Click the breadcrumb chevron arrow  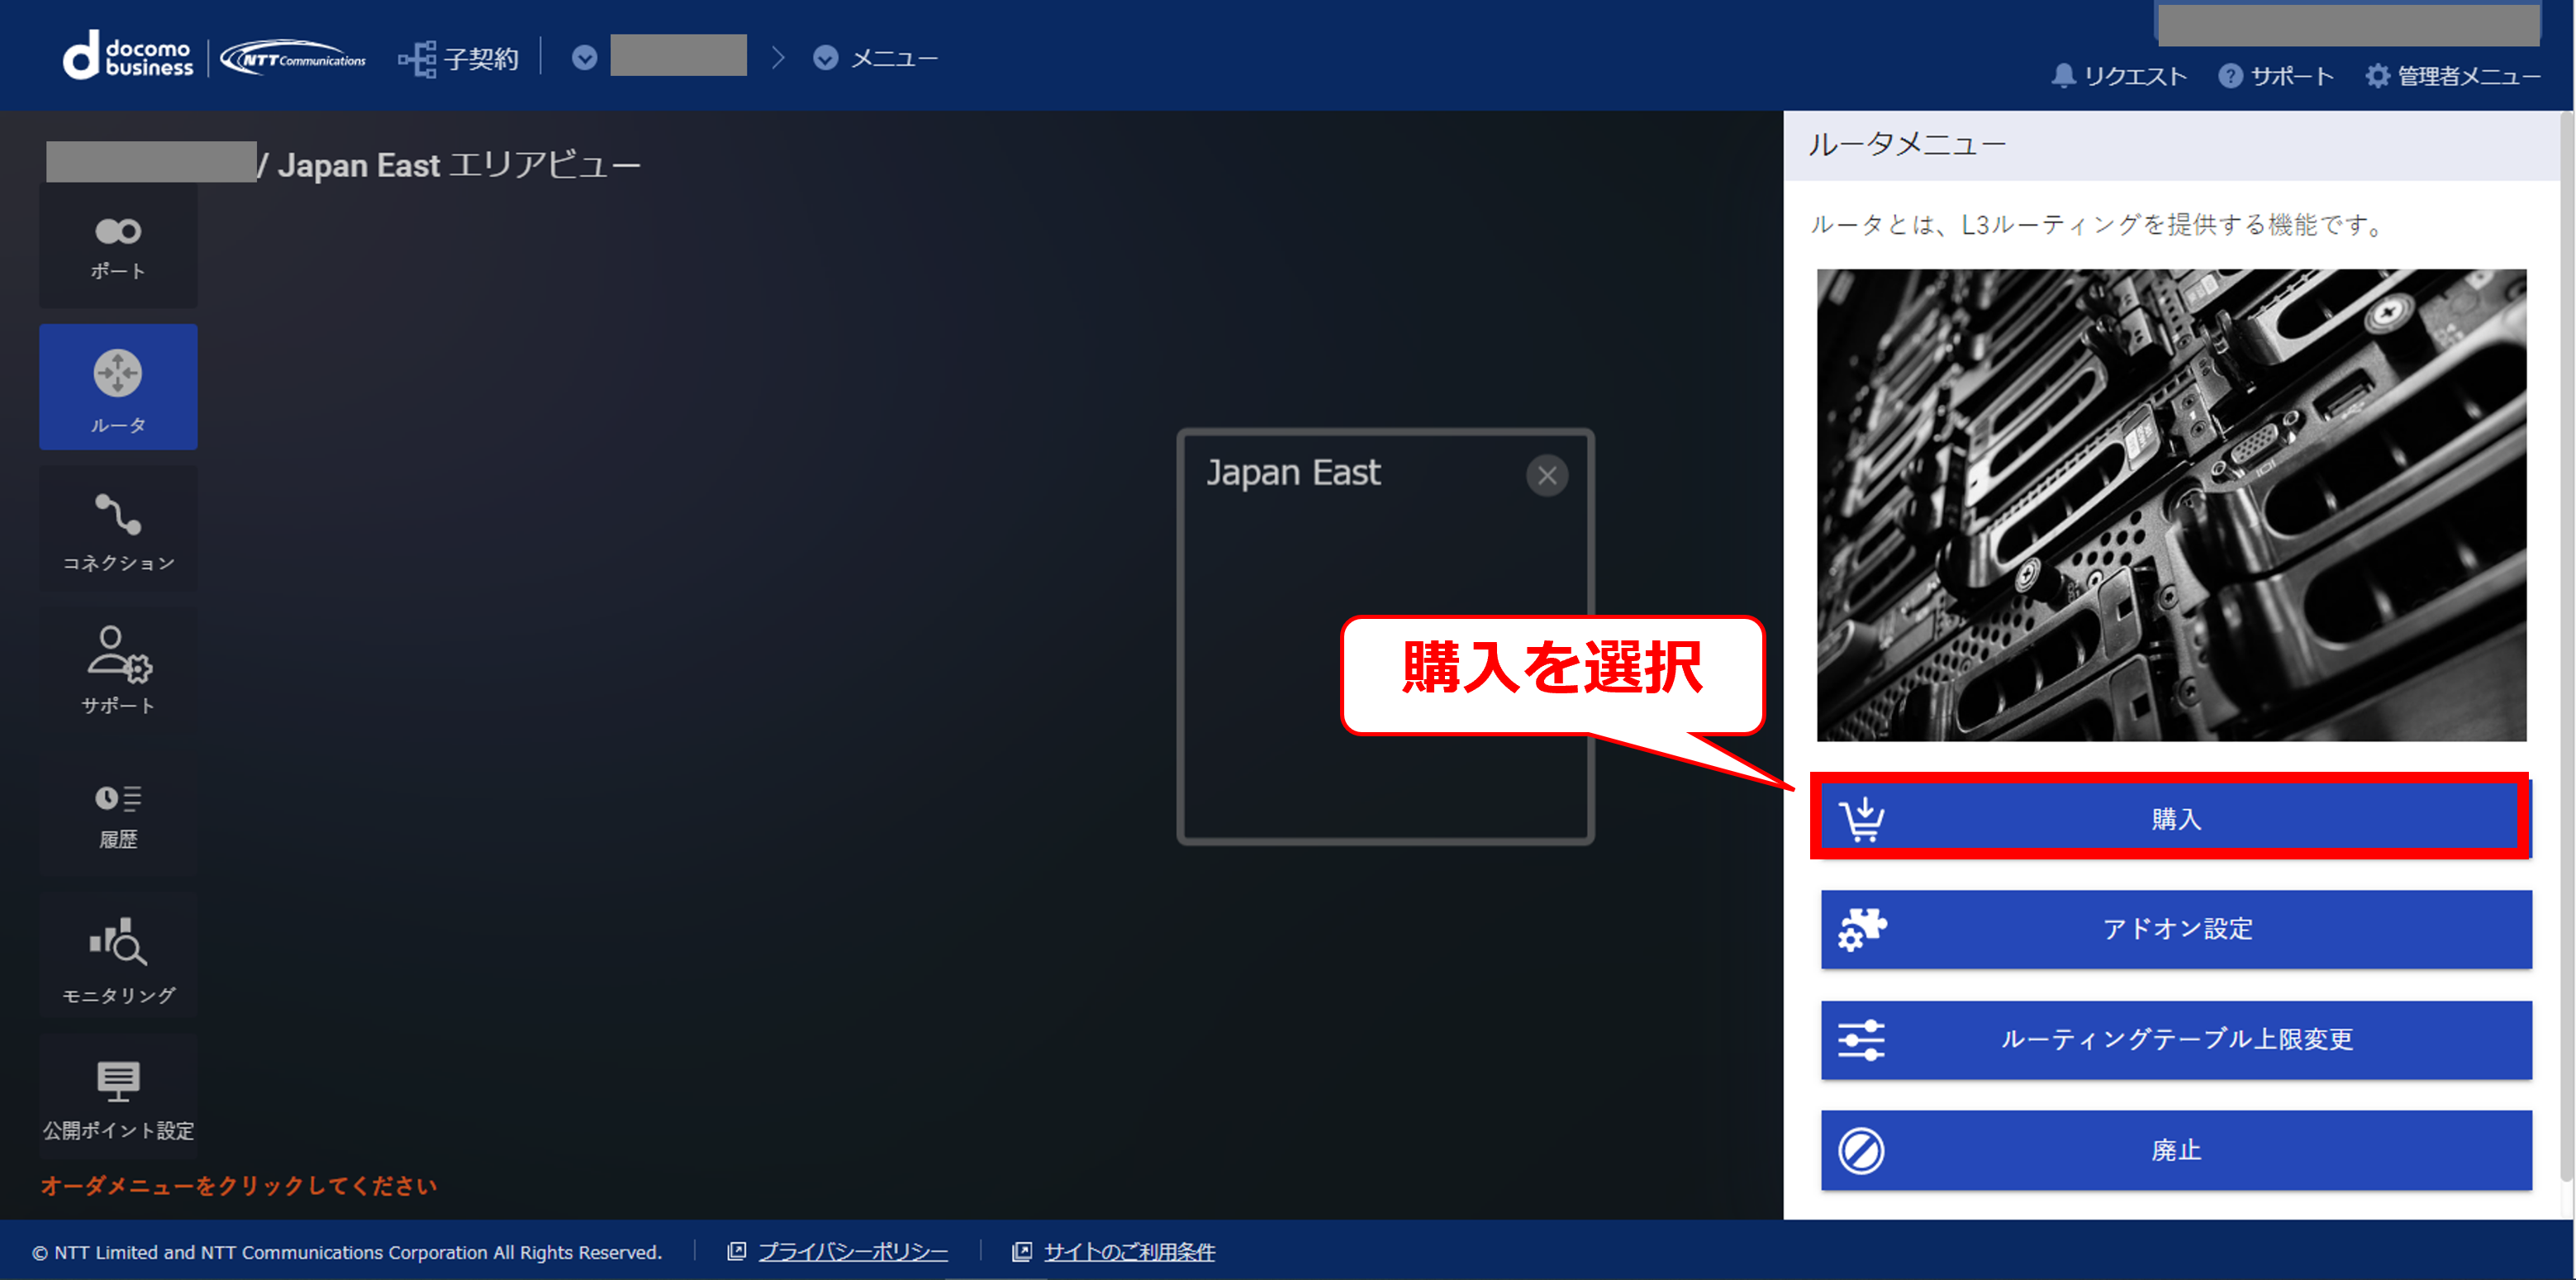[778, 58]
